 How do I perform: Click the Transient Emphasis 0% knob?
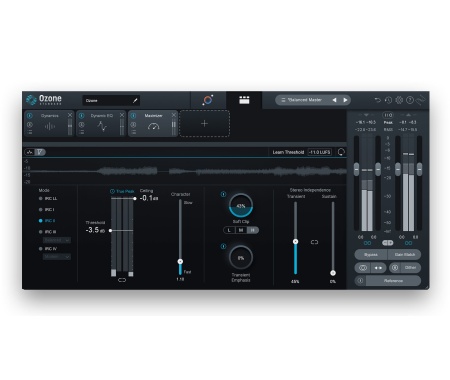pyautogui.click(x=241, y=258)
